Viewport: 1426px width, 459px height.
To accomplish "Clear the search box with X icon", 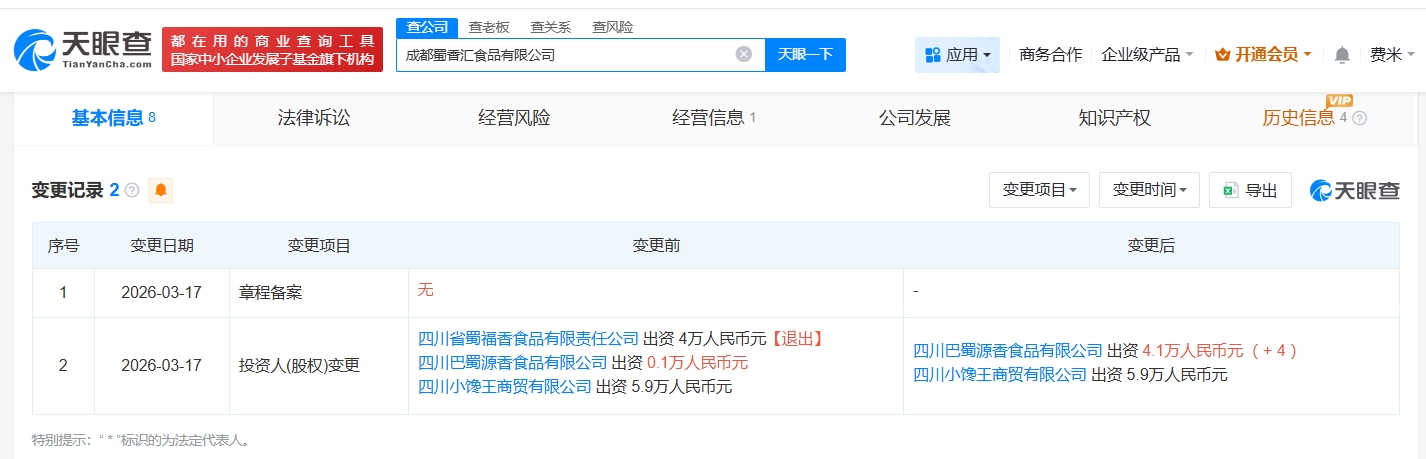I will pos(743,54).
